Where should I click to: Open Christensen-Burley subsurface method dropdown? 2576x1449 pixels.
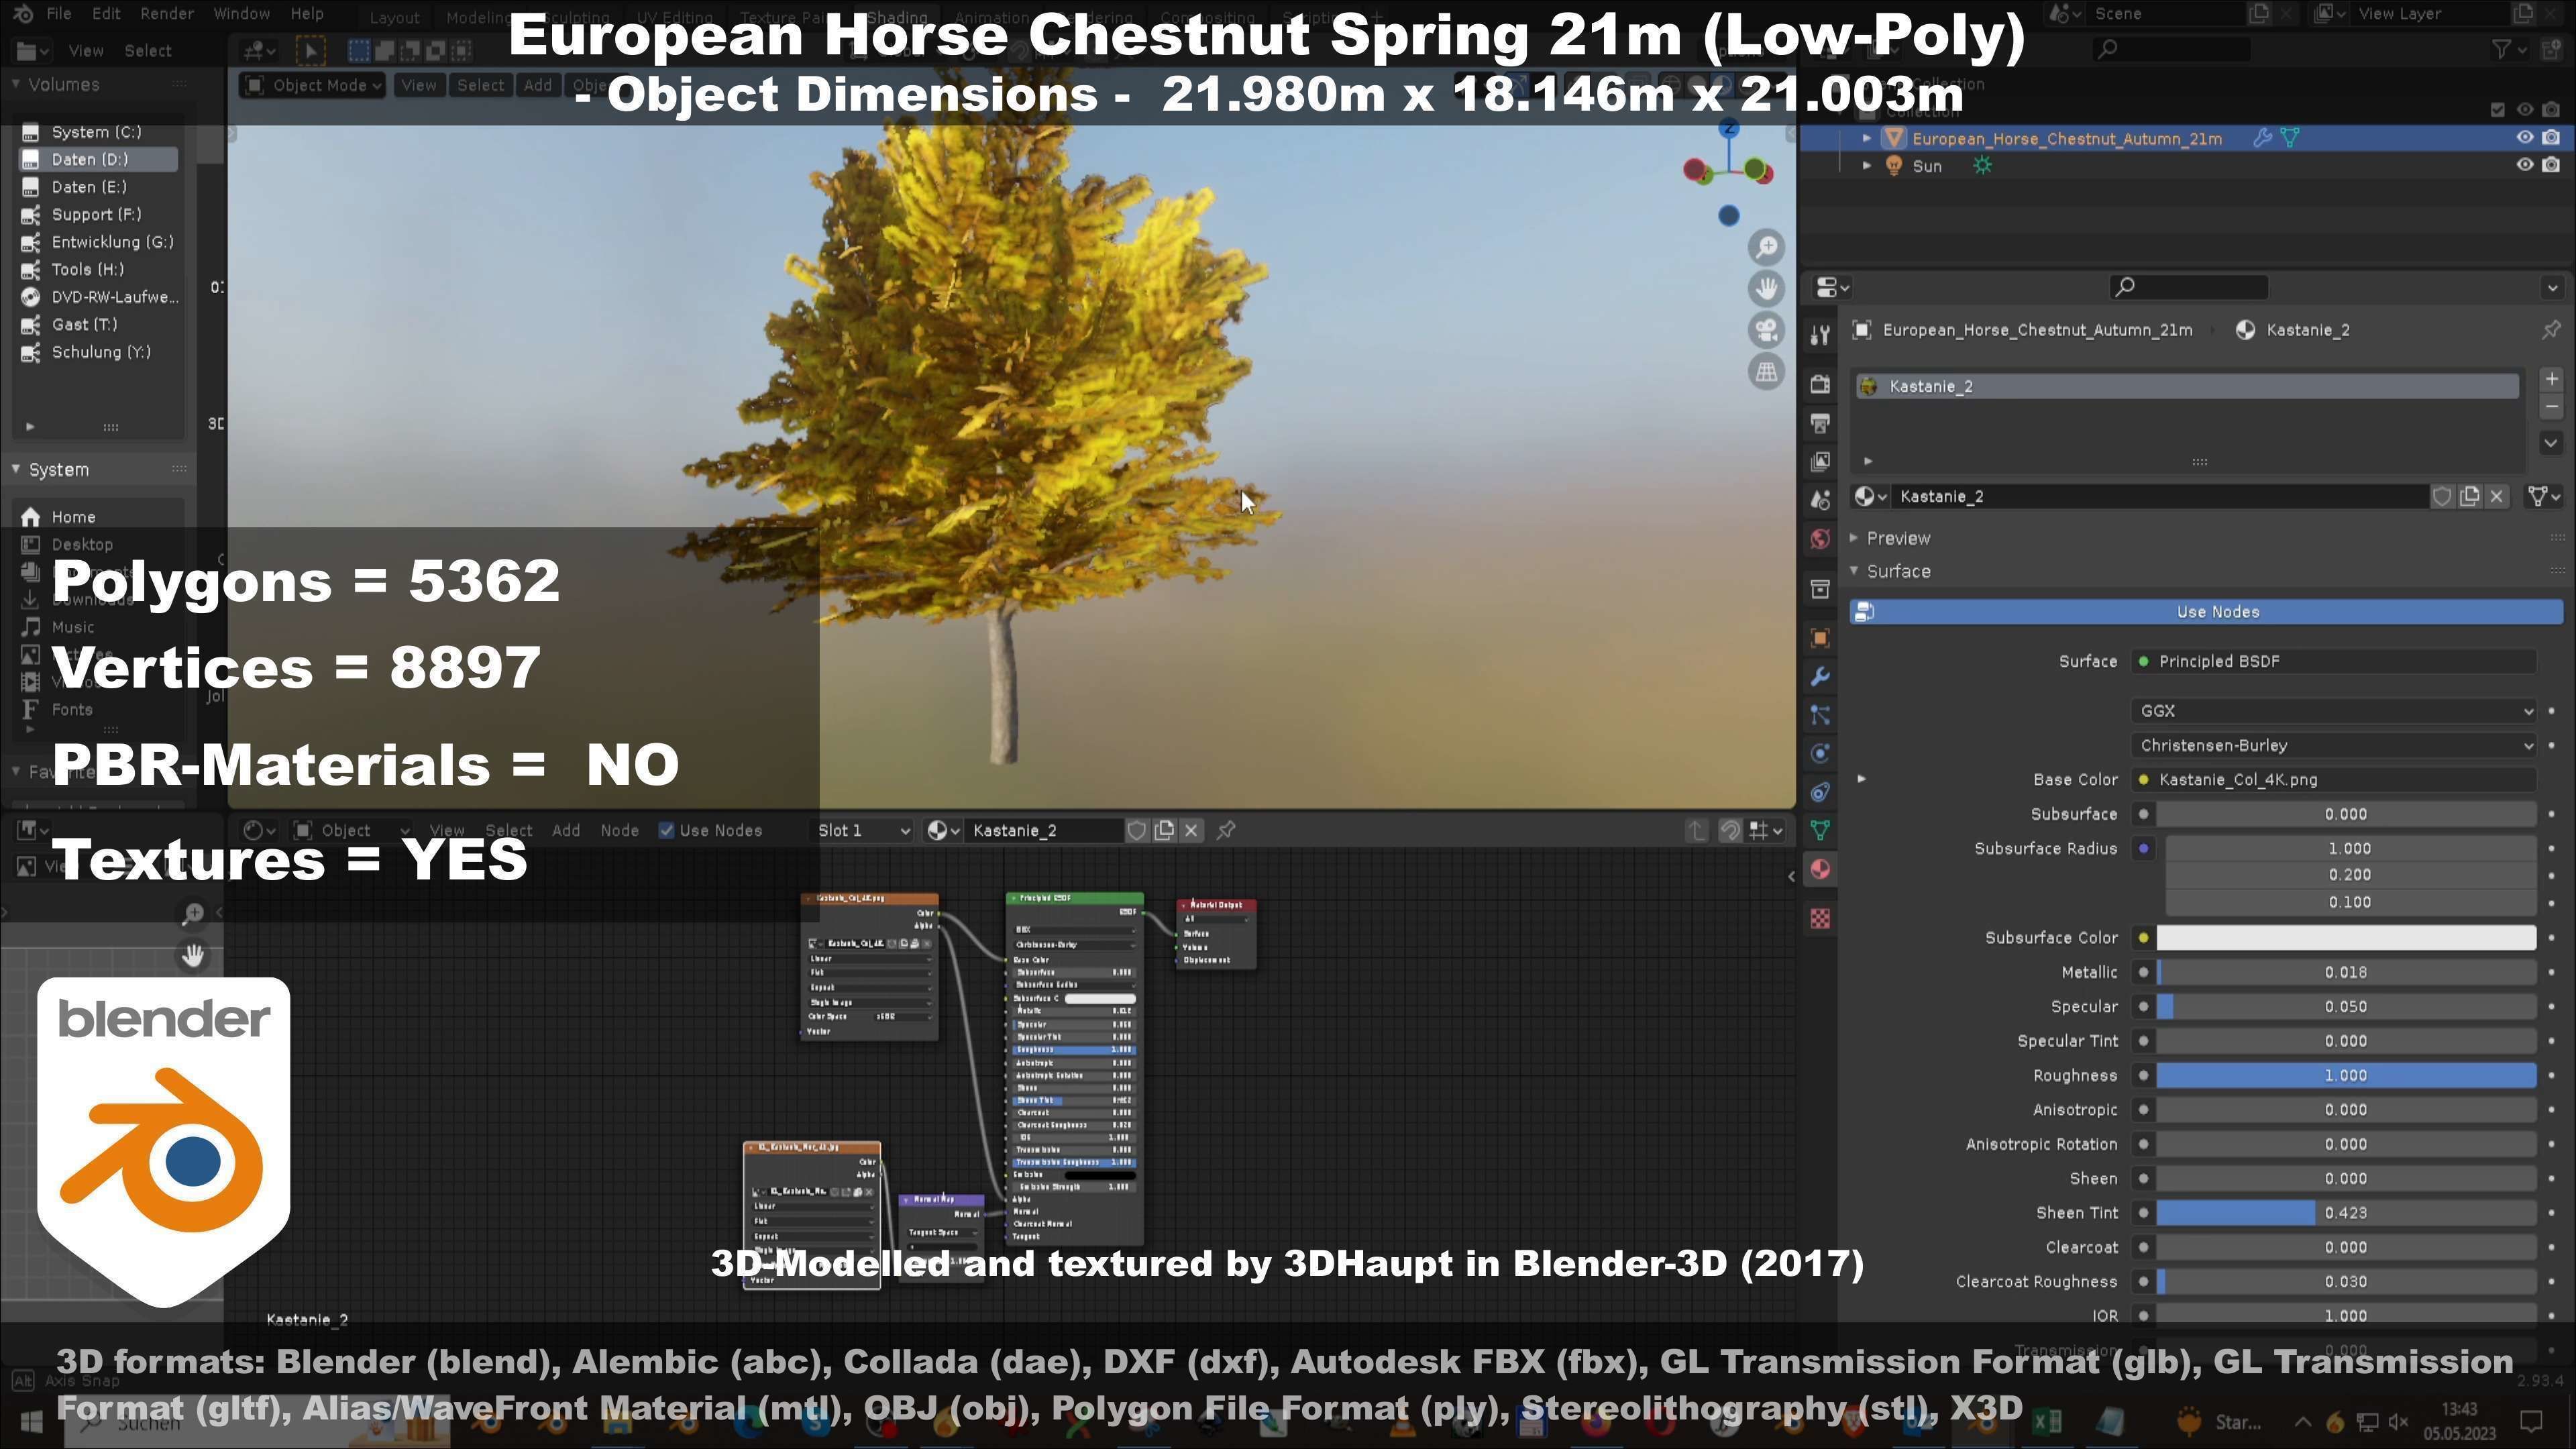click(x=2334, y=746)
